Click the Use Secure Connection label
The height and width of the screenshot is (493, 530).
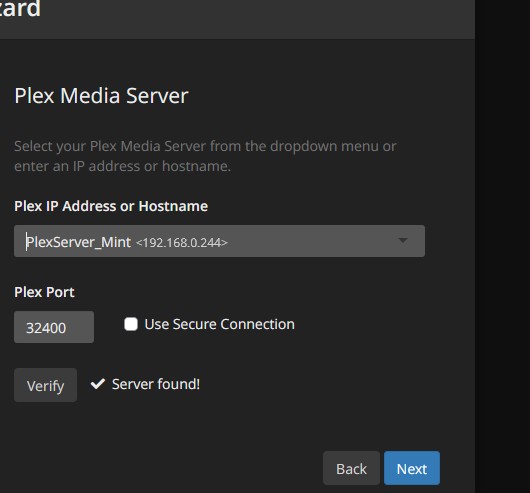[220, 324]
